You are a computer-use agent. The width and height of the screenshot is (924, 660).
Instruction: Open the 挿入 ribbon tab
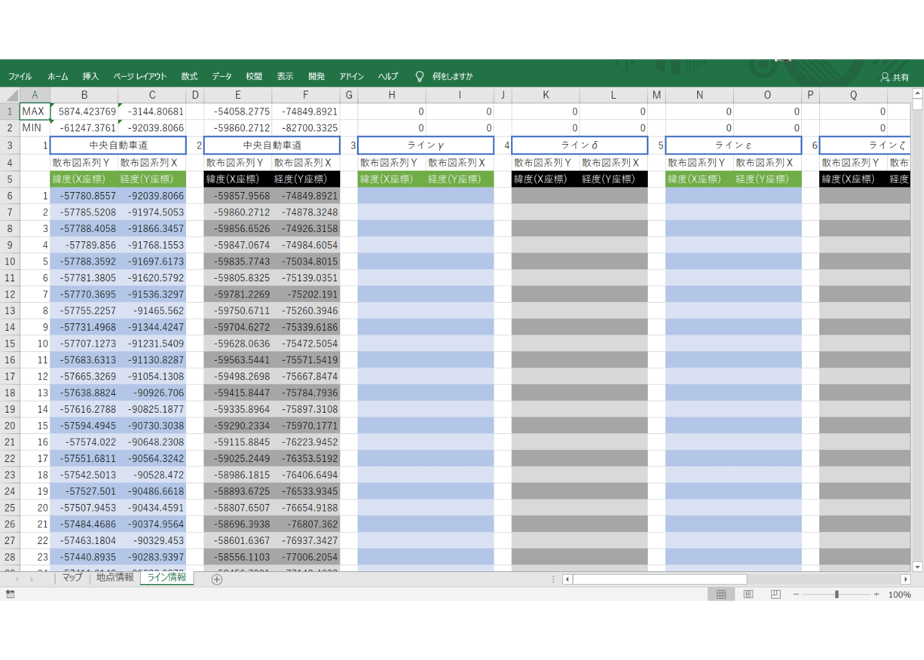click(x=90, y=76)
